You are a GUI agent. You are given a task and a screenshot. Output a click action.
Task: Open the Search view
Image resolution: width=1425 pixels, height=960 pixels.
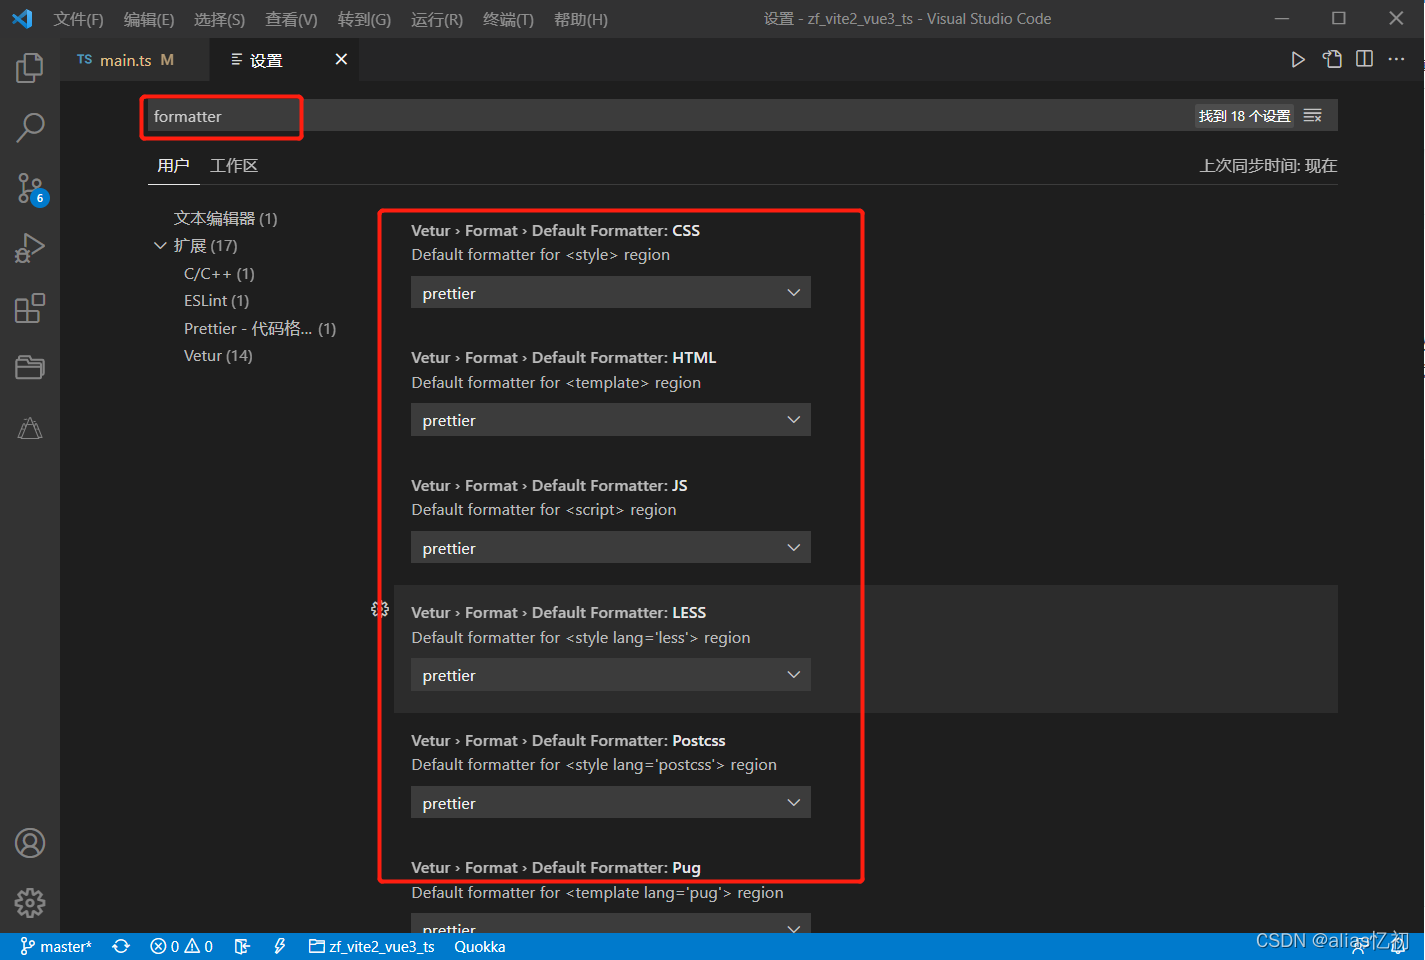29,127
